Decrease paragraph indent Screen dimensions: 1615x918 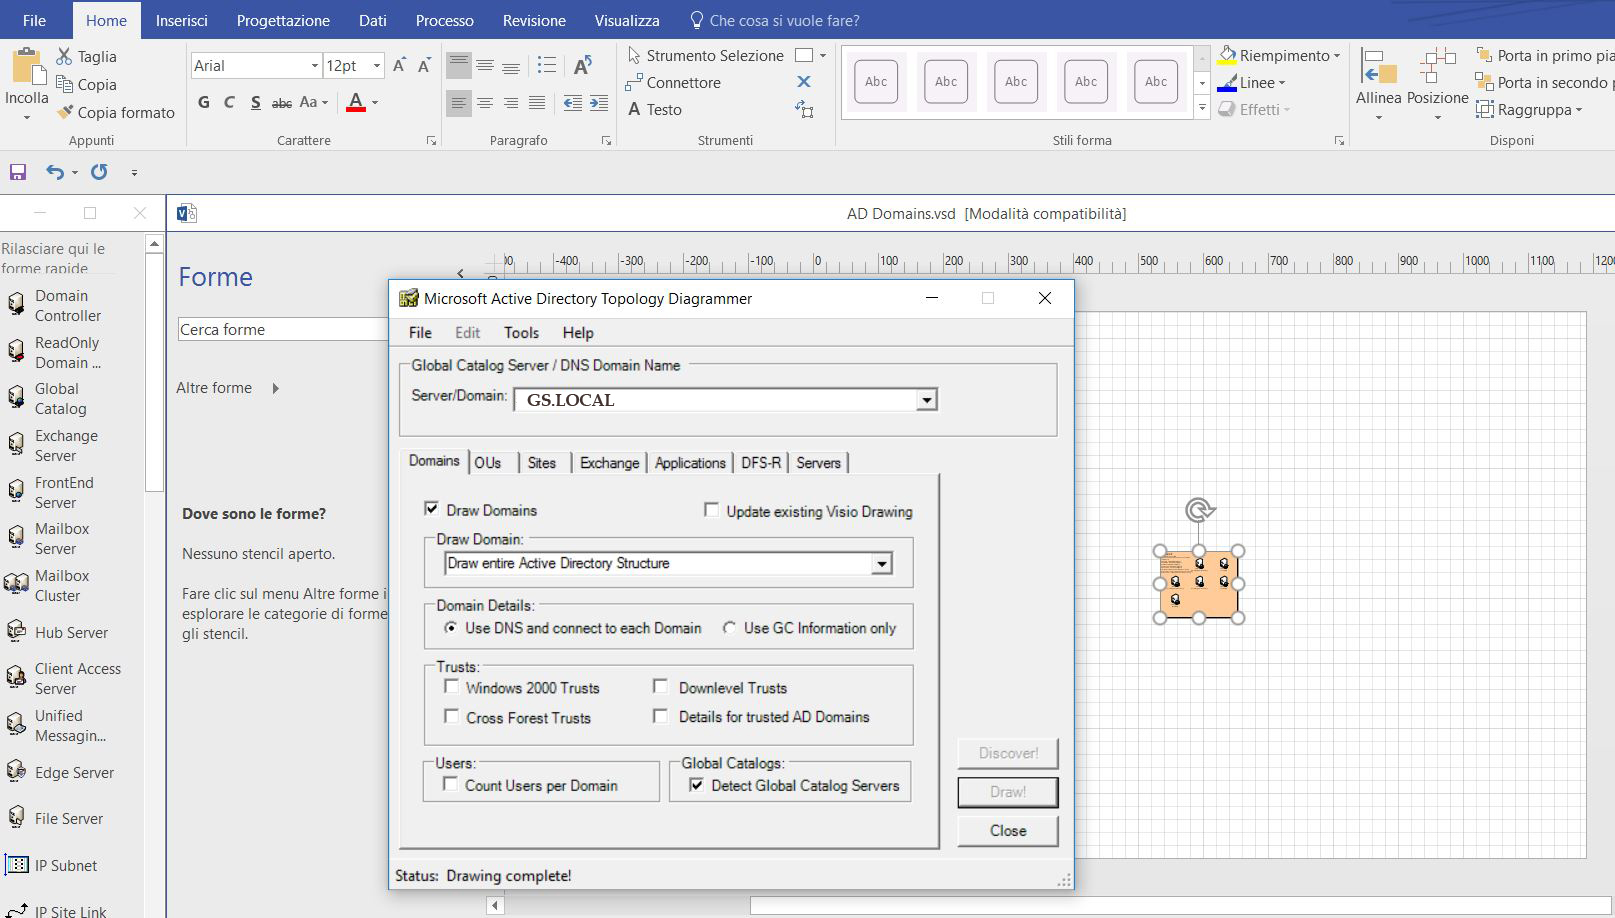click(573, 102)
